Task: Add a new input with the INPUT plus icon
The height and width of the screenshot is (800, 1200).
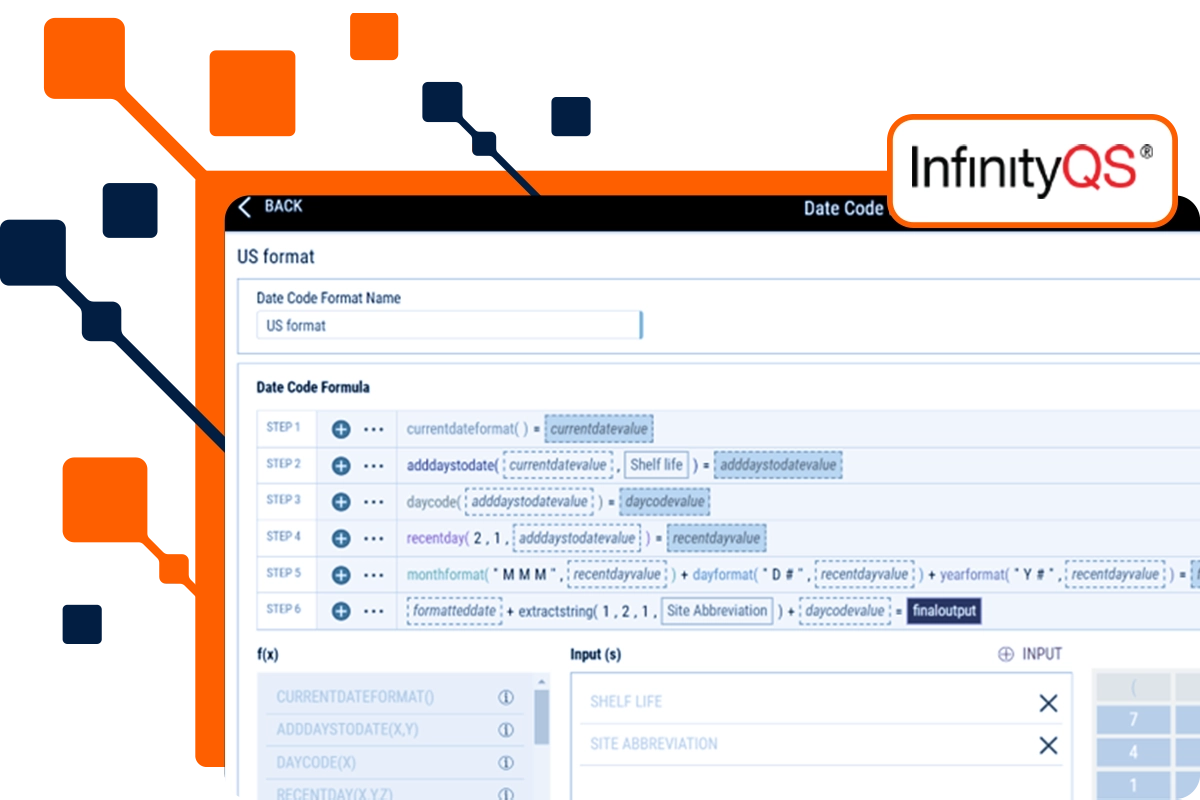Action: pyautogui.click(x=1008, y=653)
